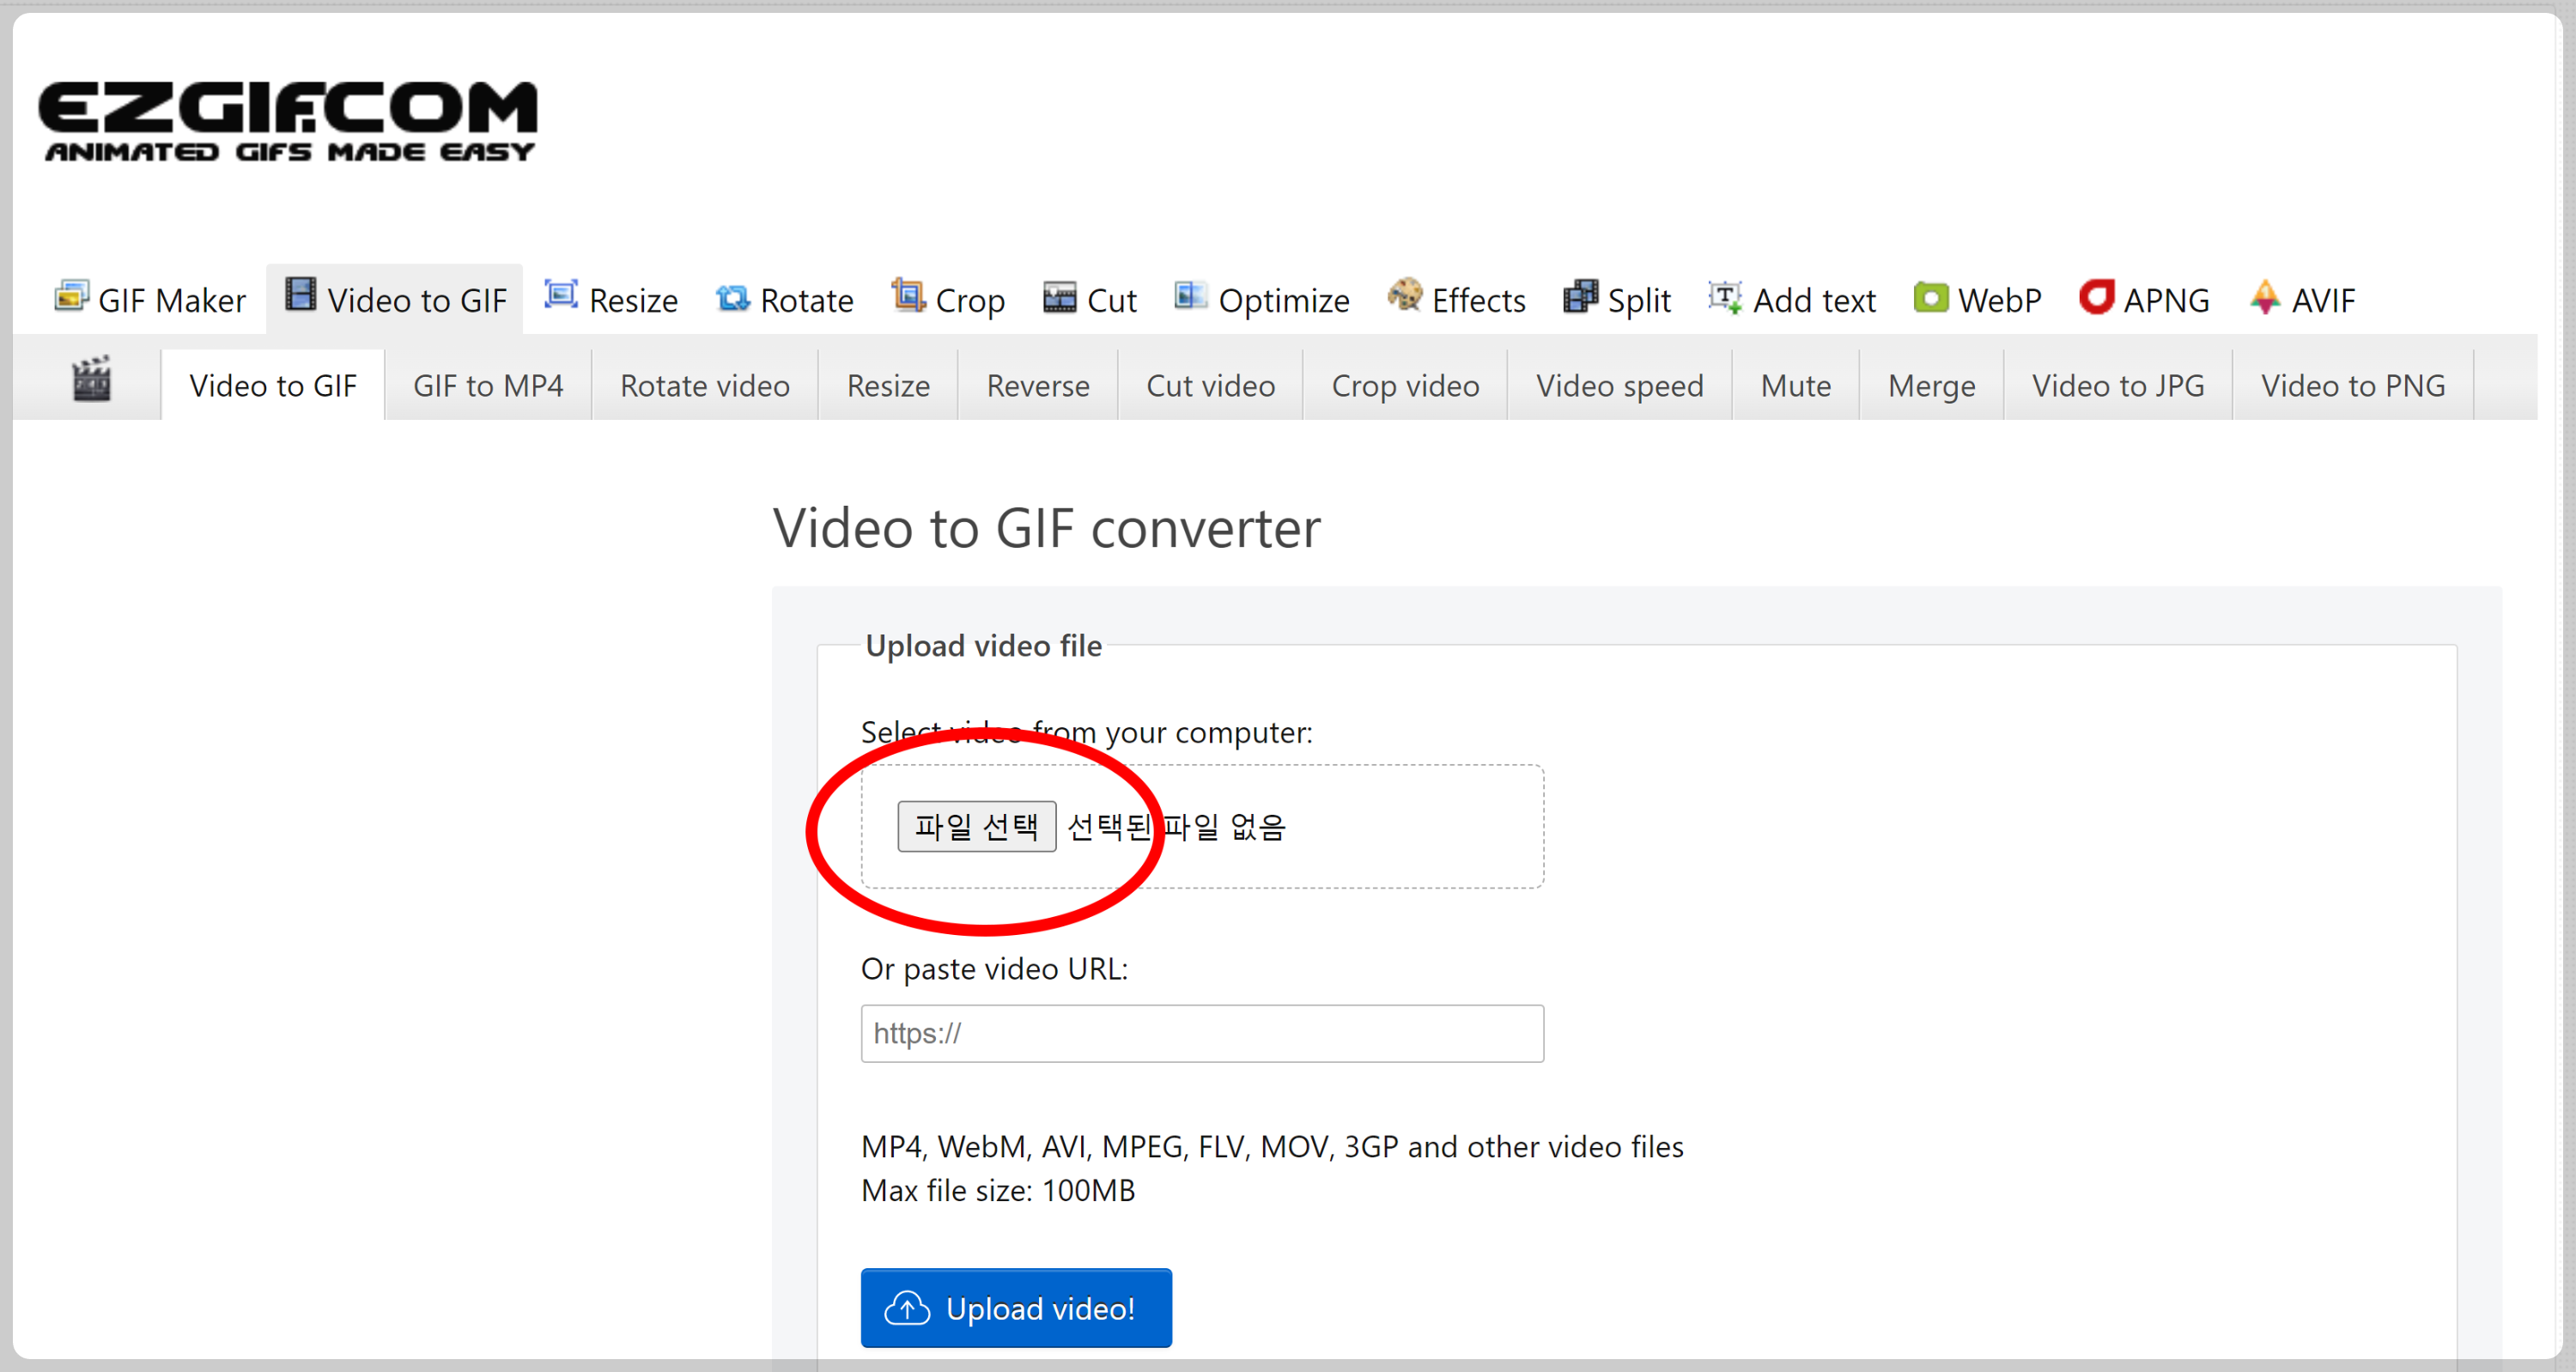2576x1372 pixels.
Task: Open the WebP tools
Action: [x=1977, y=300]
